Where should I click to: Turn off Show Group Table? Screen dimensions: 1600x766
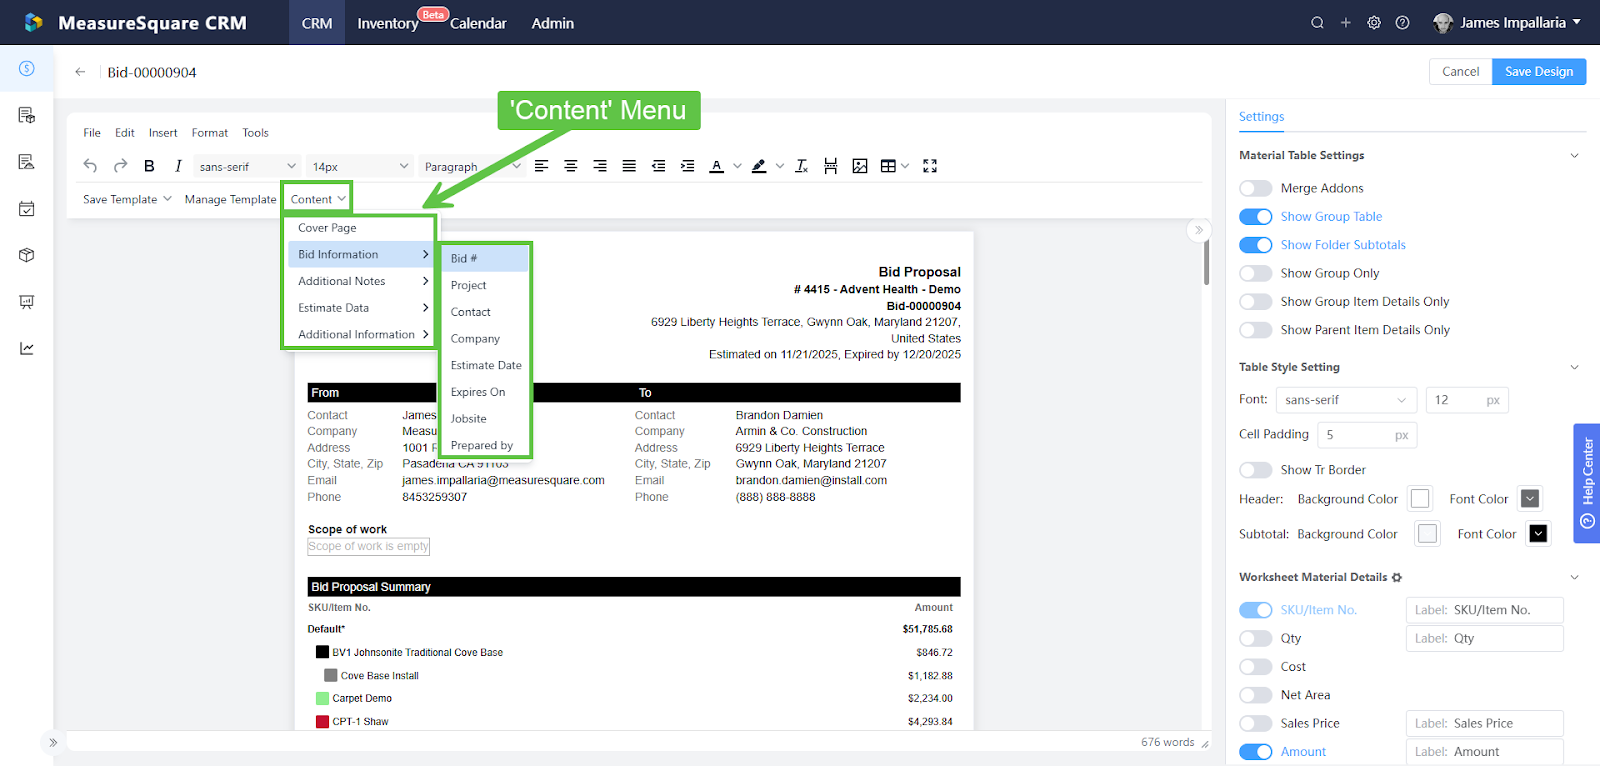(1255, 216)
